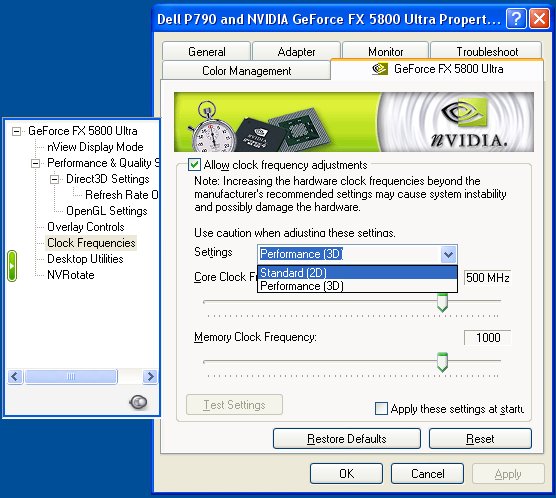
Task: Click tree panel scrollbar right arrow
Action: click(150, 376)
